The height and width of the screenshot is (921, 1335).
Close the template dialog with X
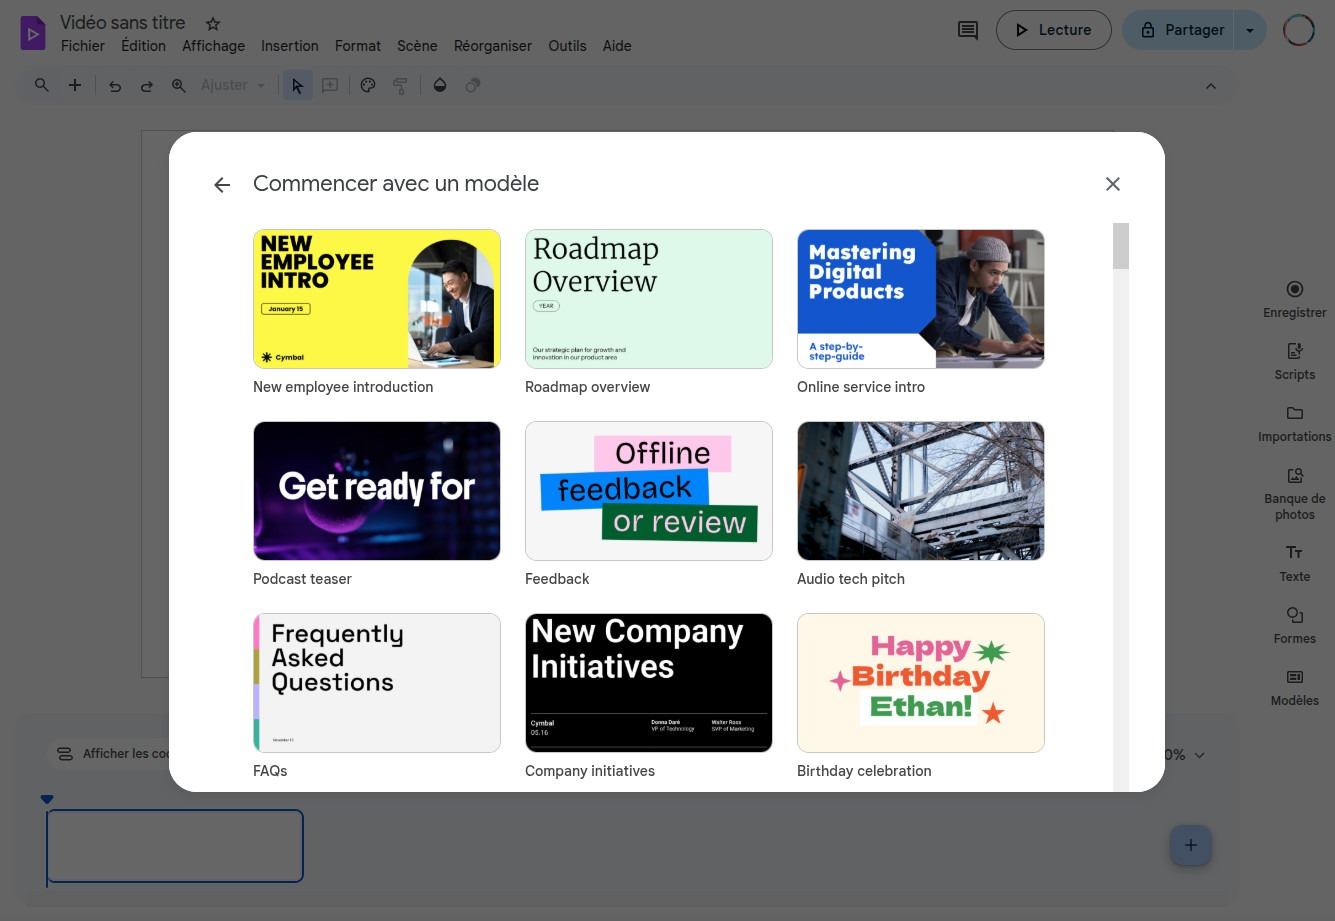(1112, 184)
